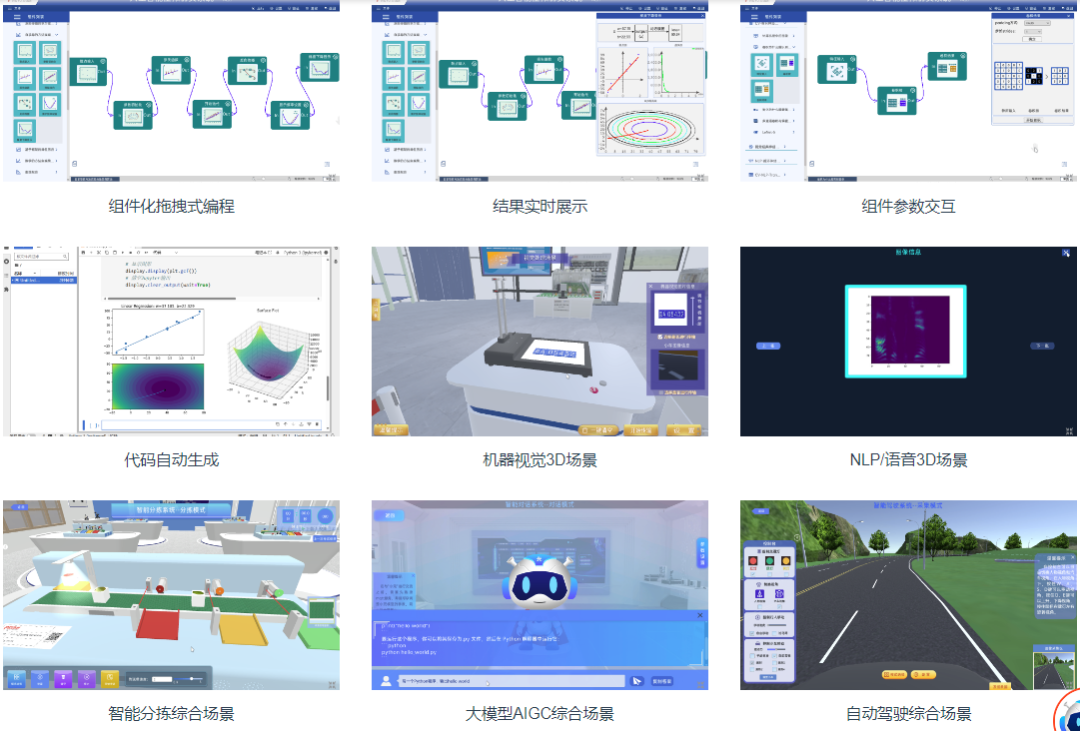Viewport: 1080px width, 731px height.
Task: Click the yellow button in sorting toolbar
Action: pos(110,678)
